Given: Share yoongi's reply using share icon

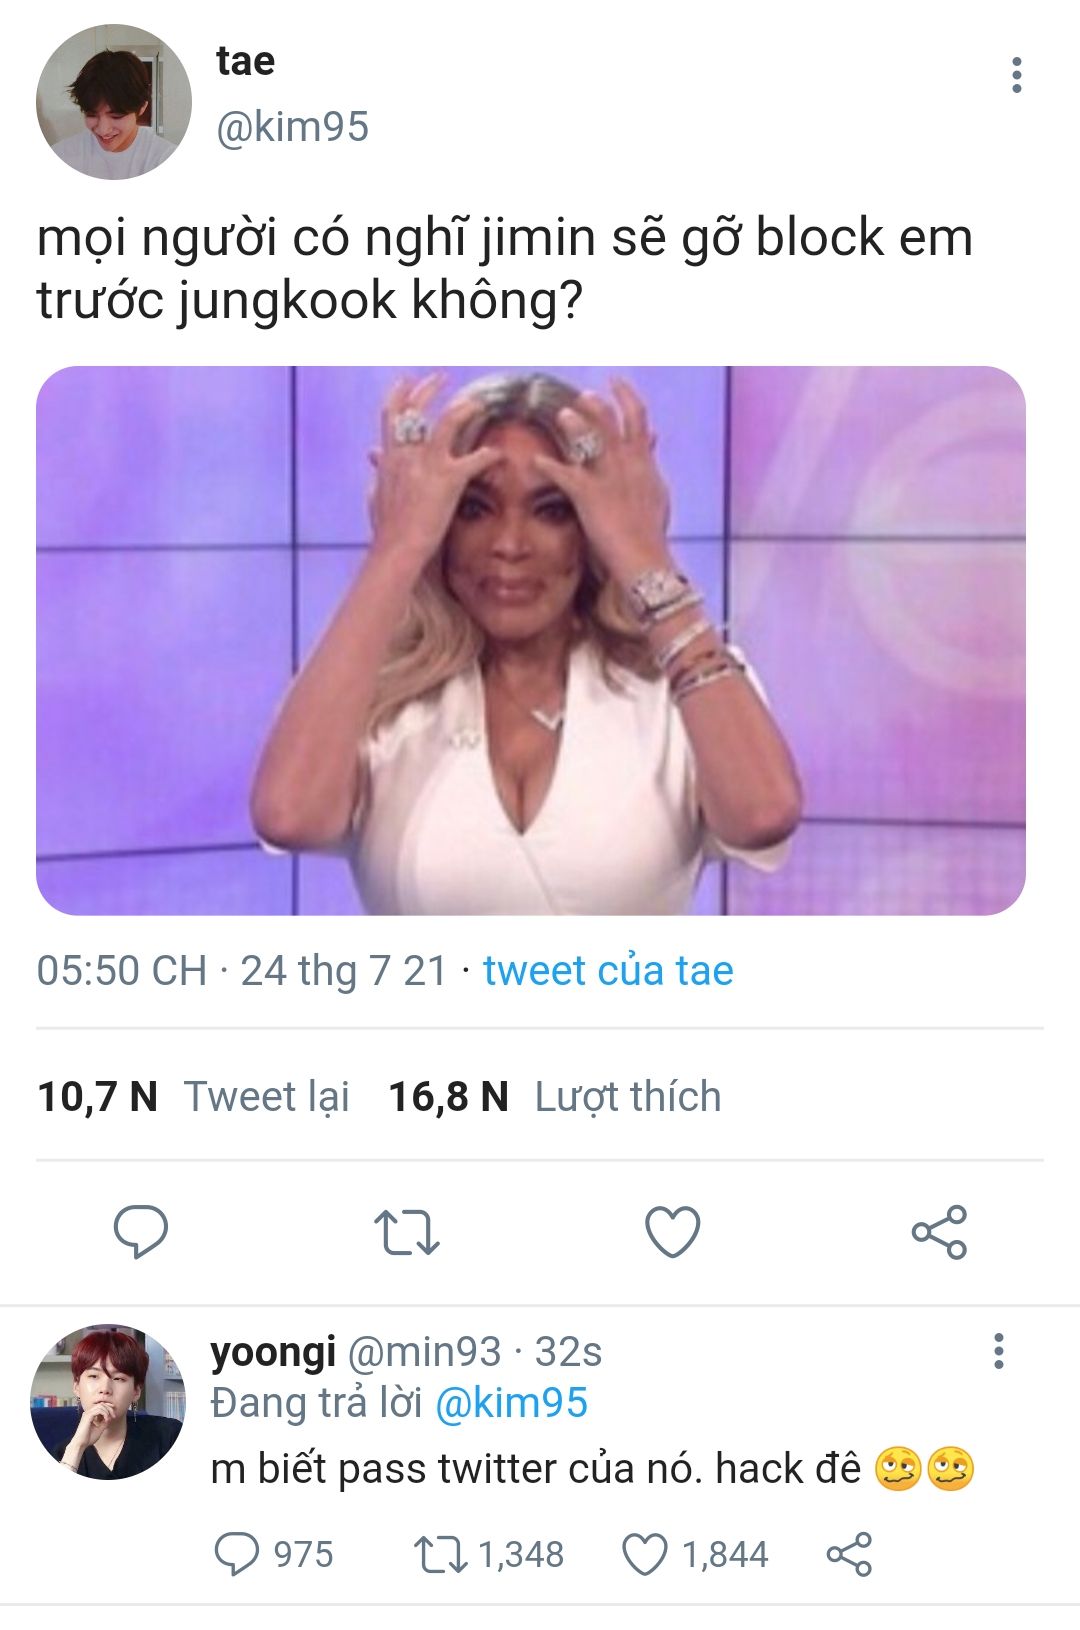Looking at the screenshot, I should click(849, 1555).
